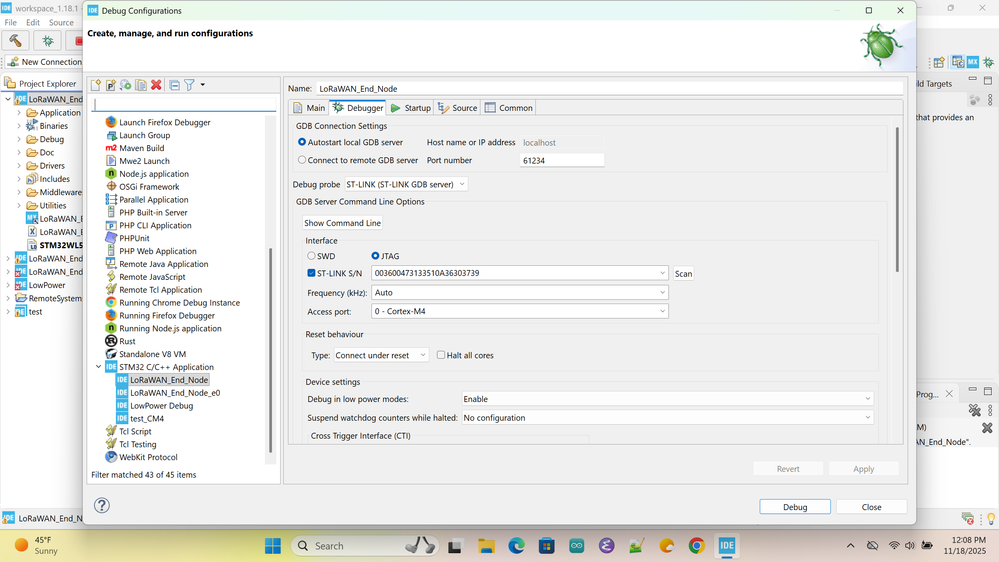Collapse STM32 C/C++ Application tree node
999x562 pixels.
click(x=98, y=367)
